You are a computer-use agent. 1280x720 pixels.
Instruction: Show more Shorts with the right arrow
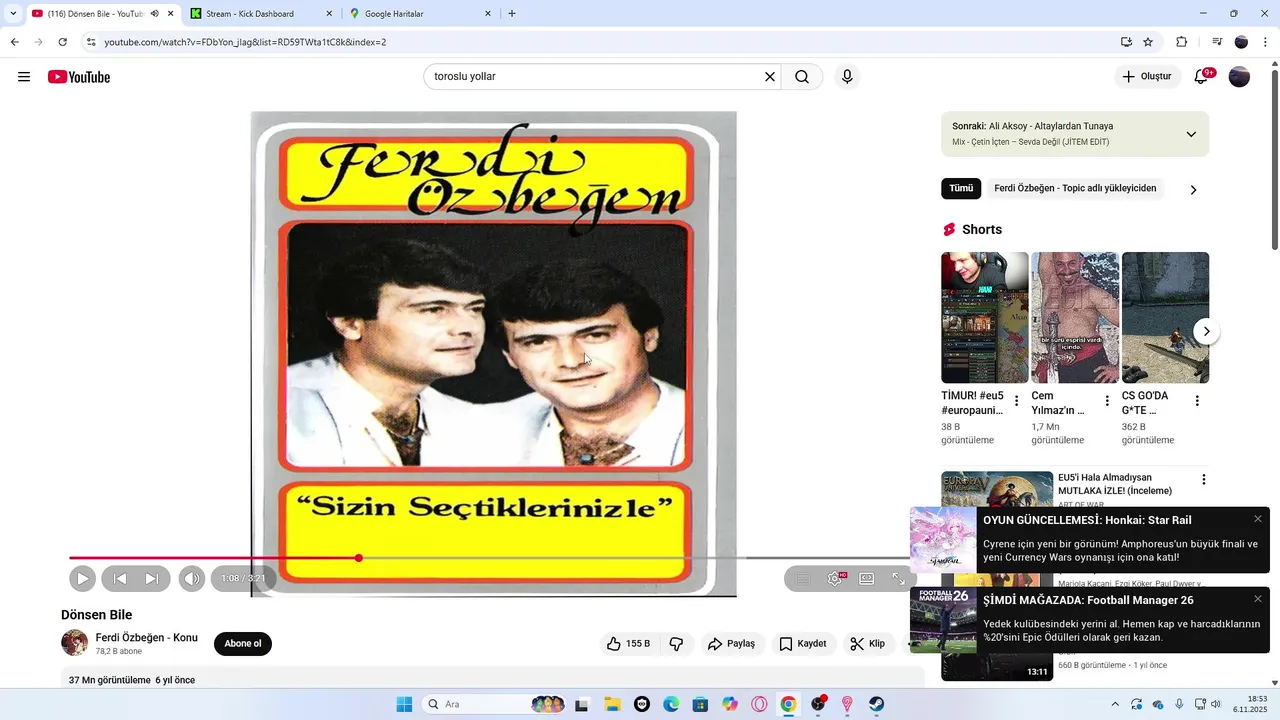coord(1207,331)
